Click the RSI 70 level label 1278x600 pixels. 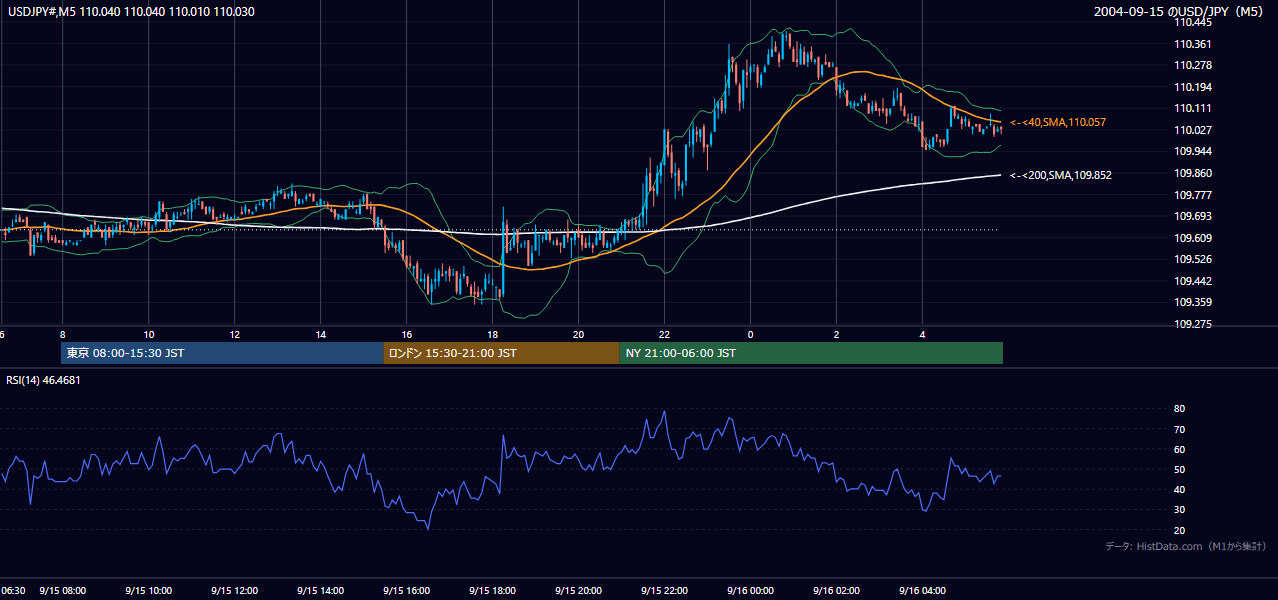[1179, 429]
